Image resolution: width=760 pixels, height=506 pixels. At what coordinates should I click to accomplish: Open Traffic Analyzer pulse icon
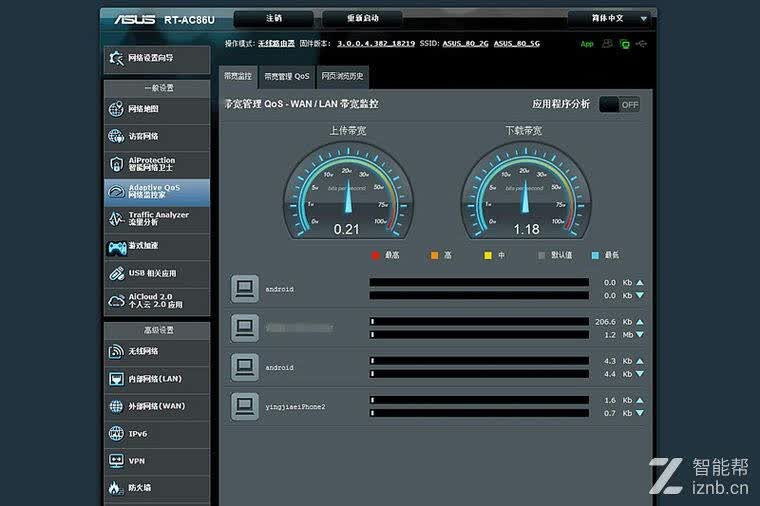pyautogui.click(x=116, y=219)
